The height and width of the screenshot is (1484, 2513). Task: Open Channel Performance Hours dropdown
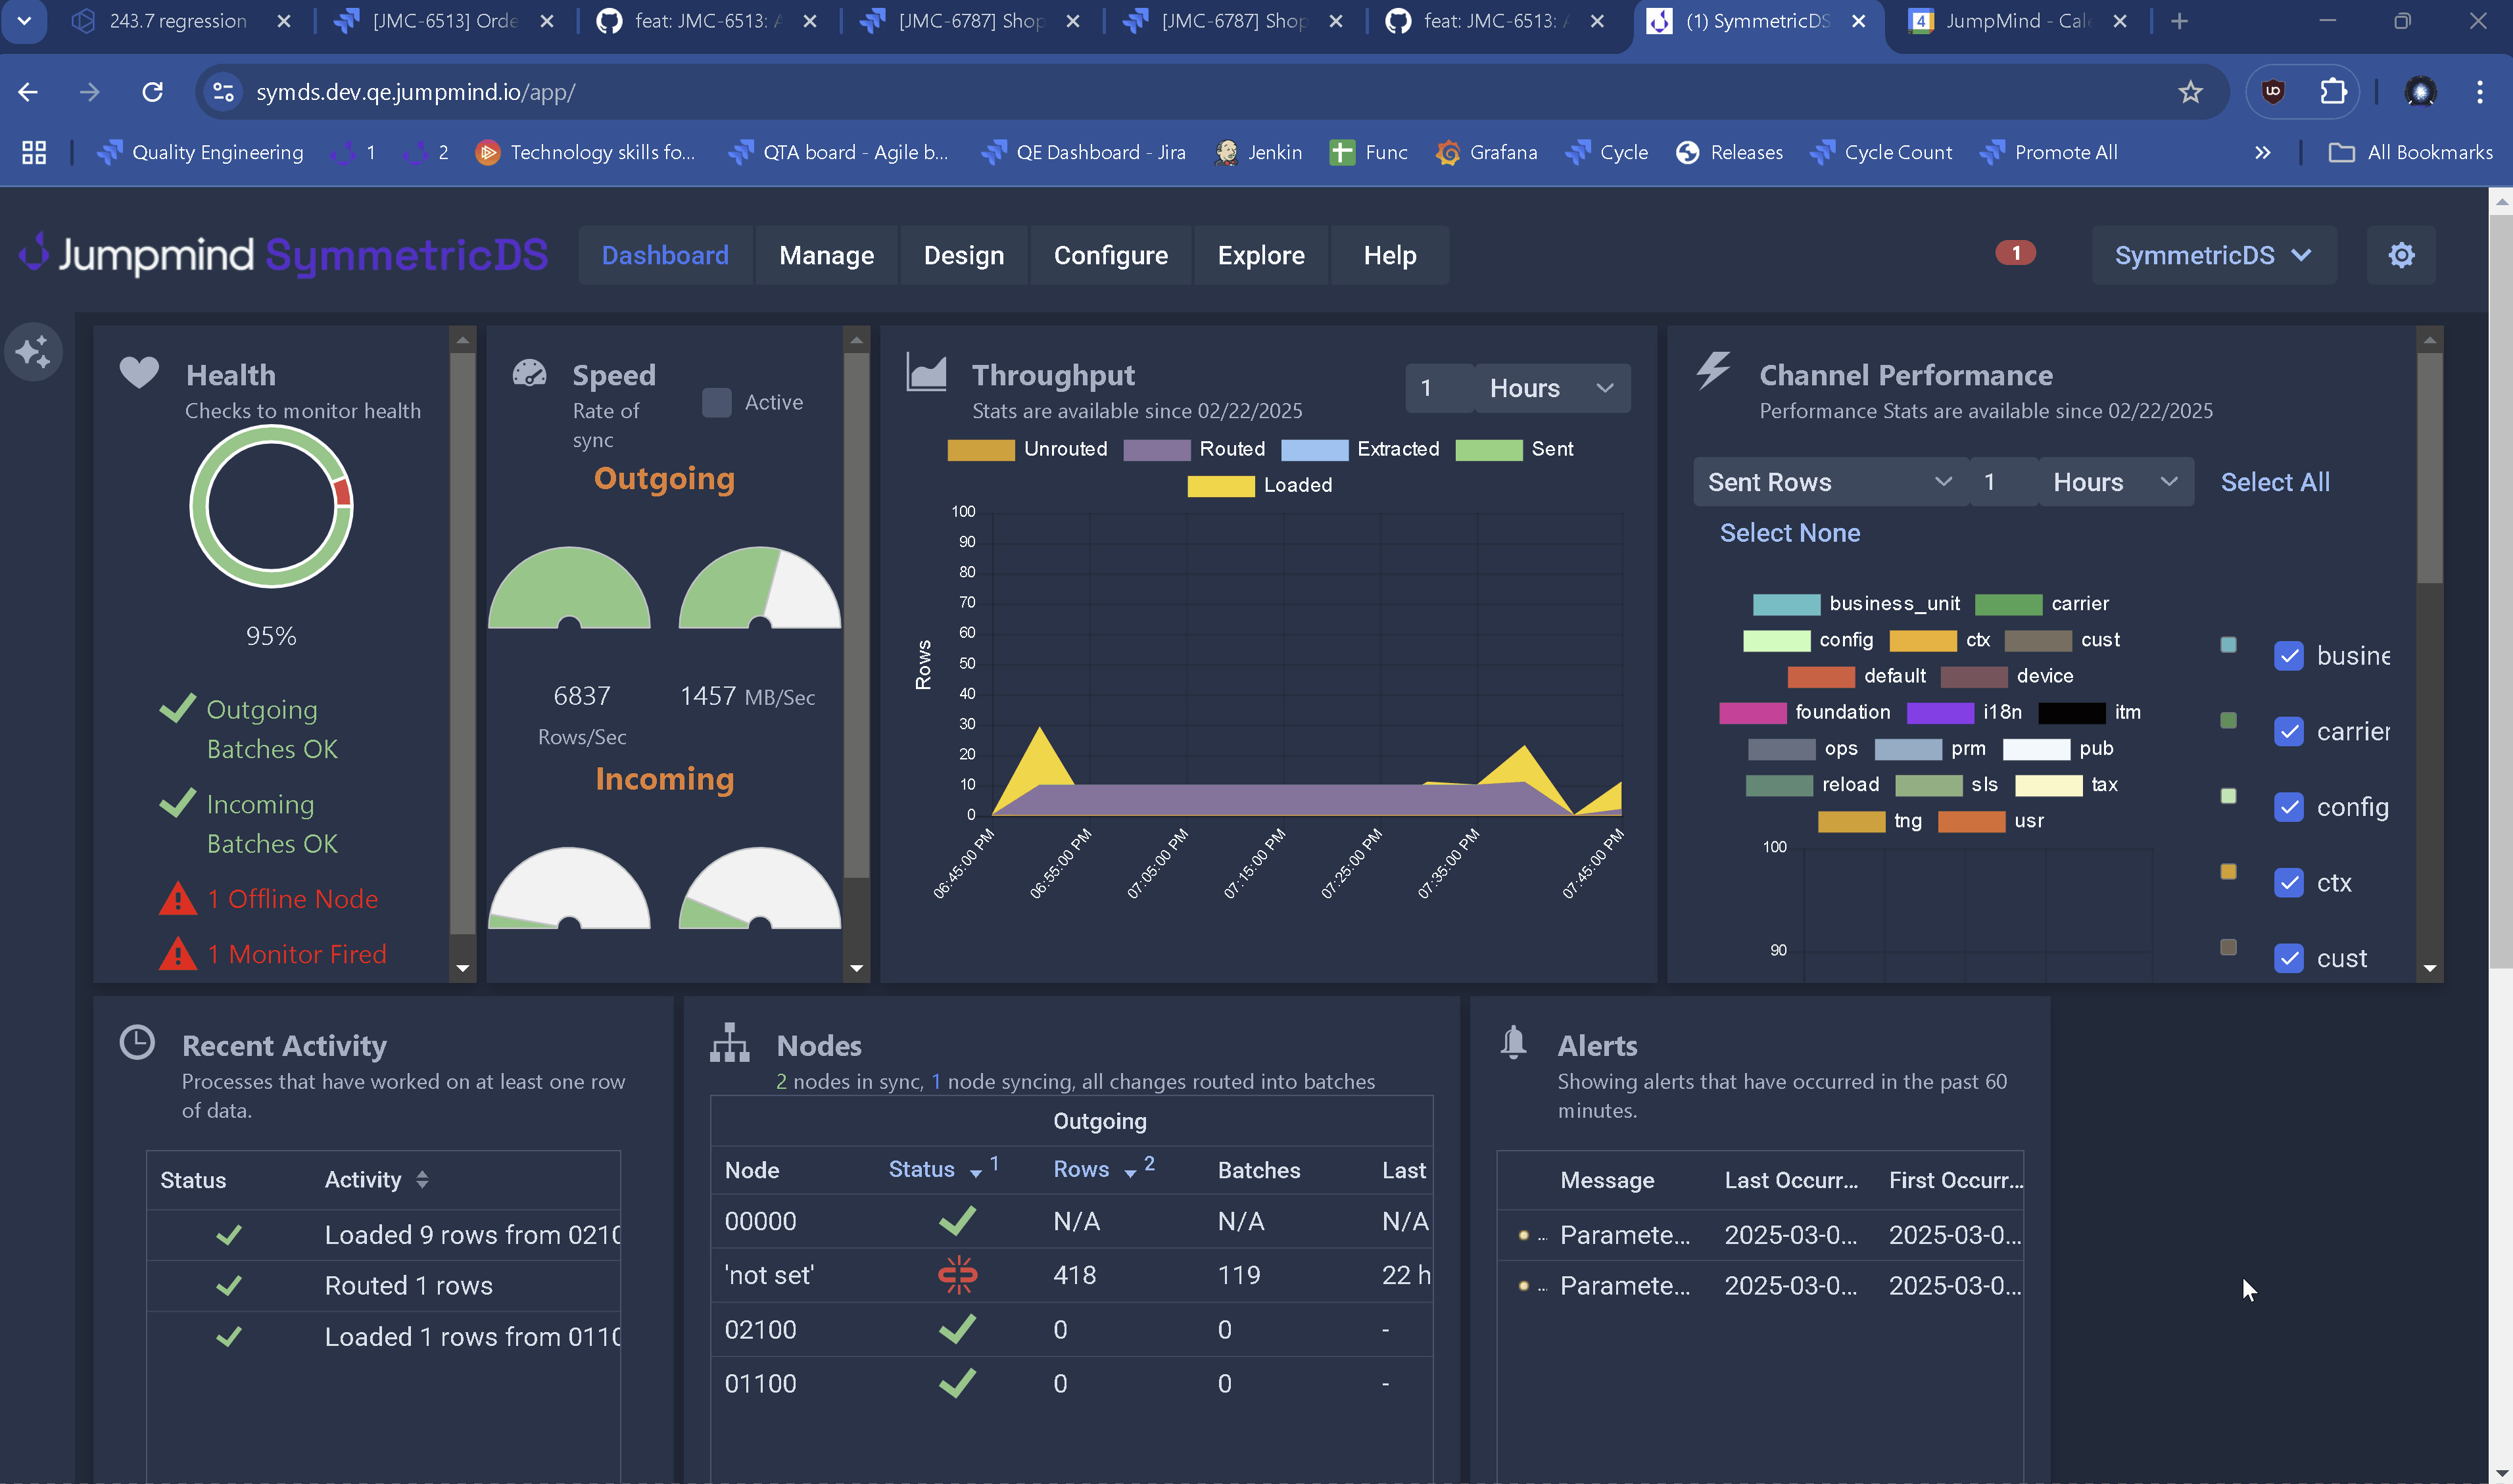[x=2116, y=482]
